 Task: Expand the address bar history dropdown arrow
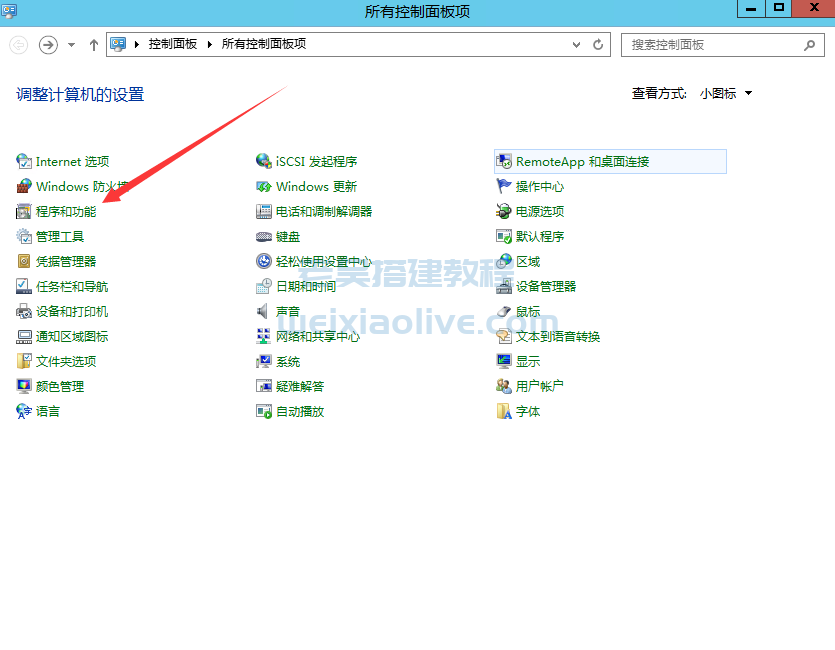point(577,45)
